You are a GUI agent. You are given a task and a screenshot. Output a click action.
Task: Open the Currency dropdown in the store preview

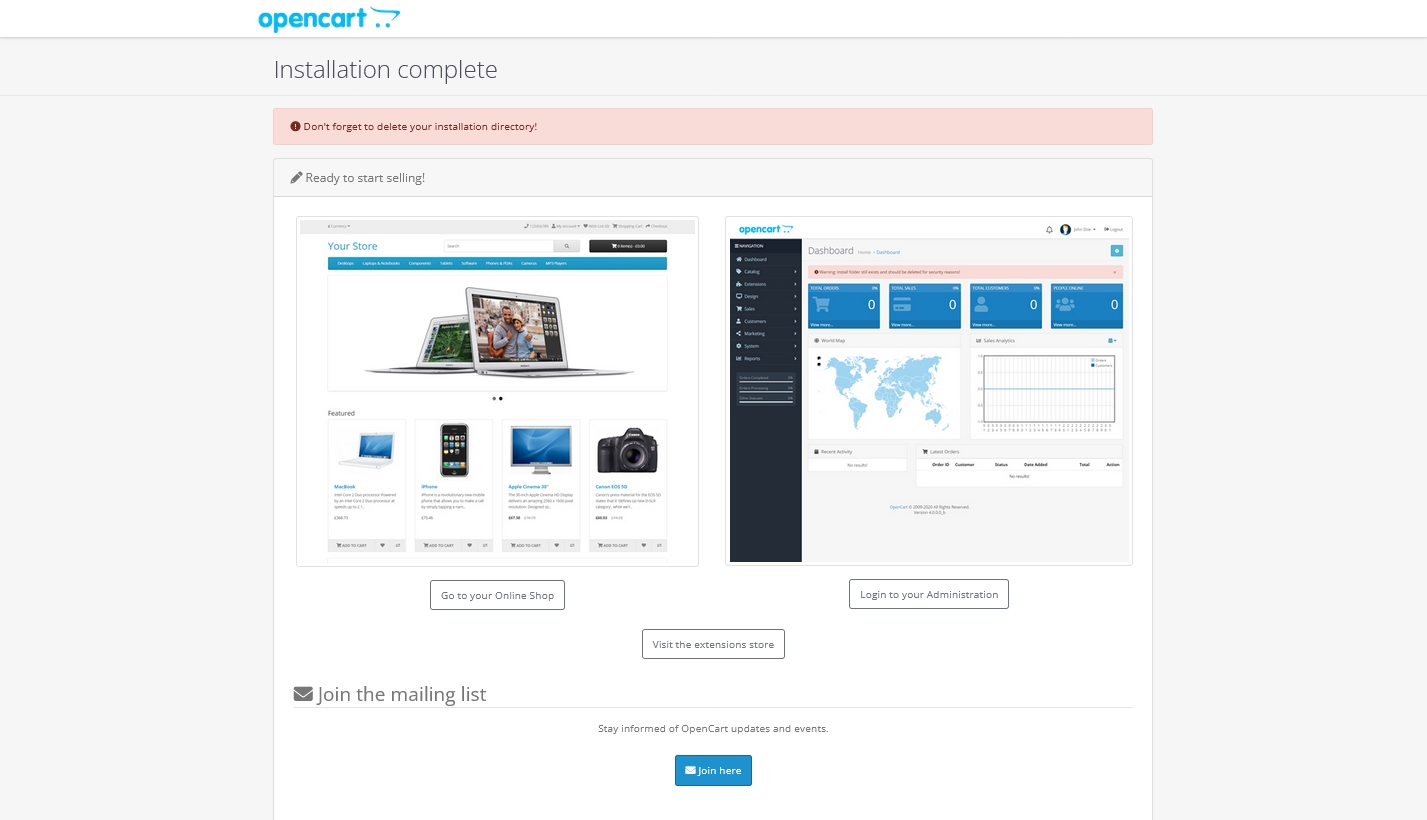coord(340,226)
